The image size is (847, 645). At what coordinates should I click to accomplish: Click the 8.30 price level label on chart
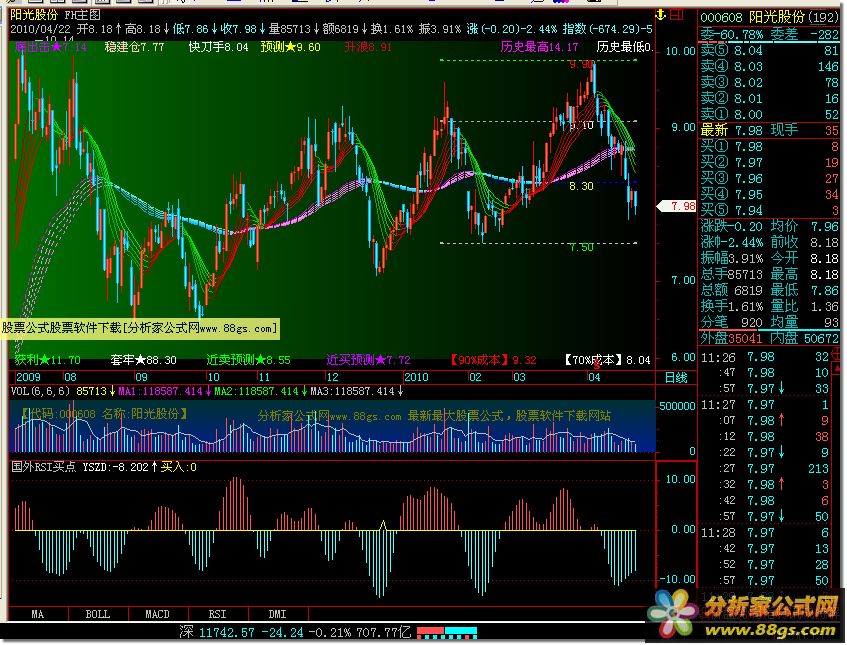coord(581,186)
